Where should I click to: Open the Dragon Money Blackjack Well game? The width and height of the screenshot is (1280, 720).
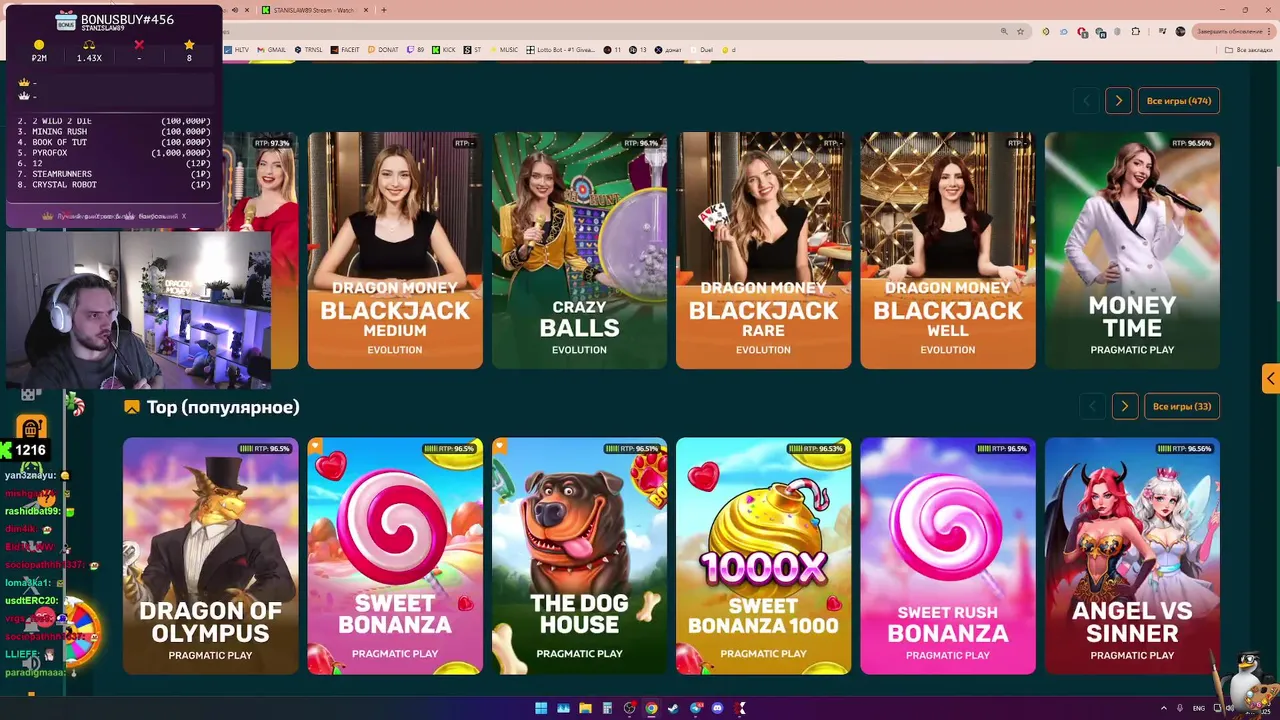click(948, 250)
